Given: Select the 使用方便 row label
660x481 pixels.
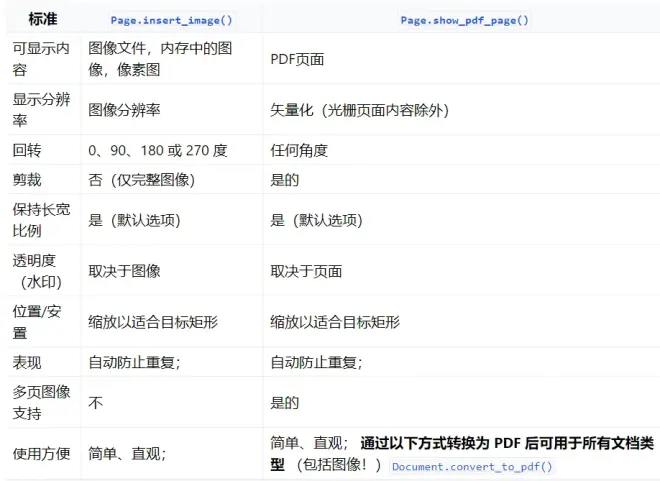Looking at the screenshot, I should [41, 454].
